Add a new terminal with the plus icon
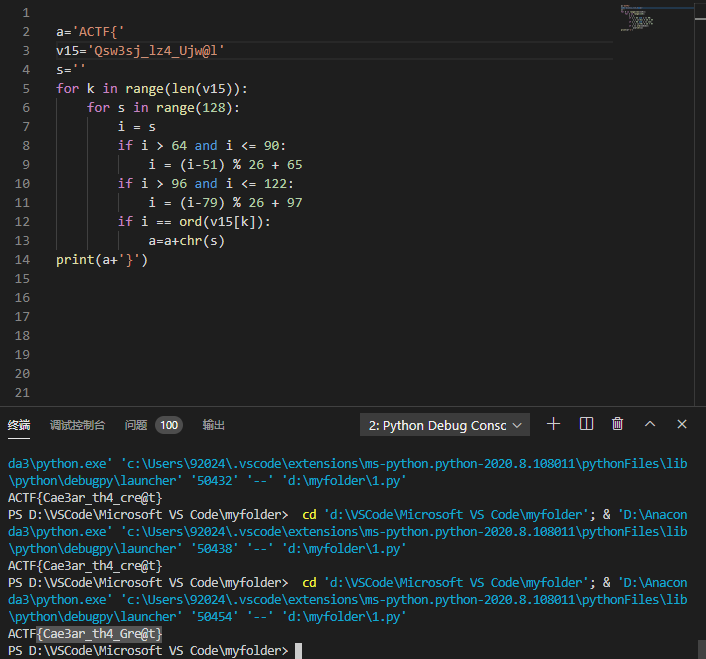The width and height of the screenshot is (706, 659). point(553,424)
